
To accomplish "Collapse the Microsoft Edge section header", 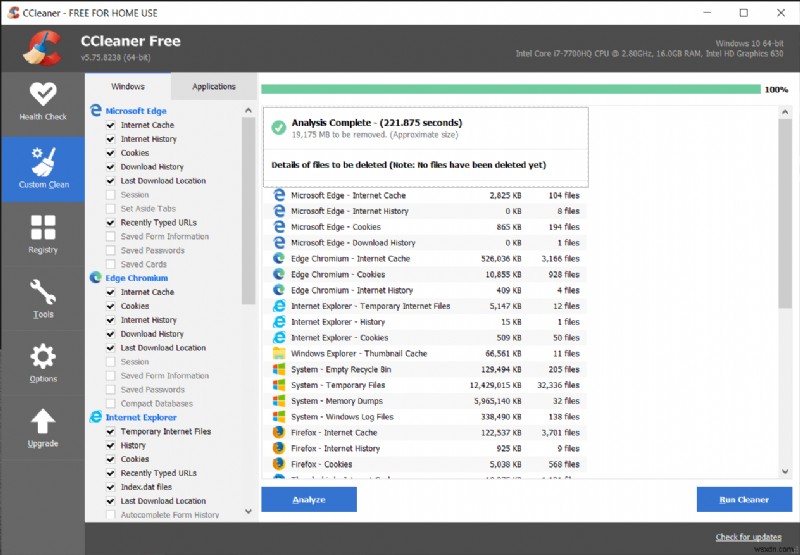I will [136, 111].
